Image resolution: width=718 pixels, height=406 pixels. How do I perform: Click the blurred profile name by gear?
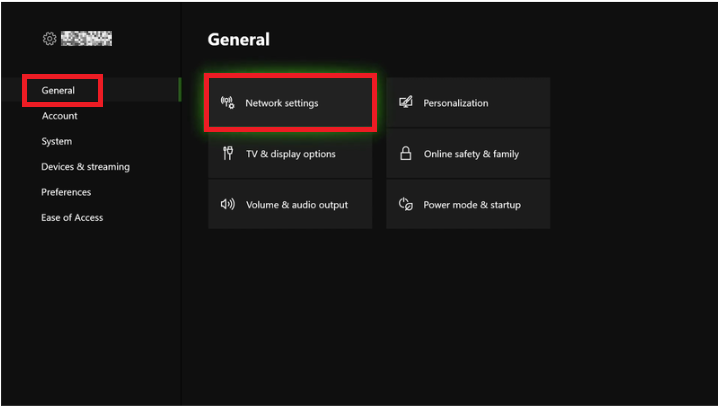(86, 39)
